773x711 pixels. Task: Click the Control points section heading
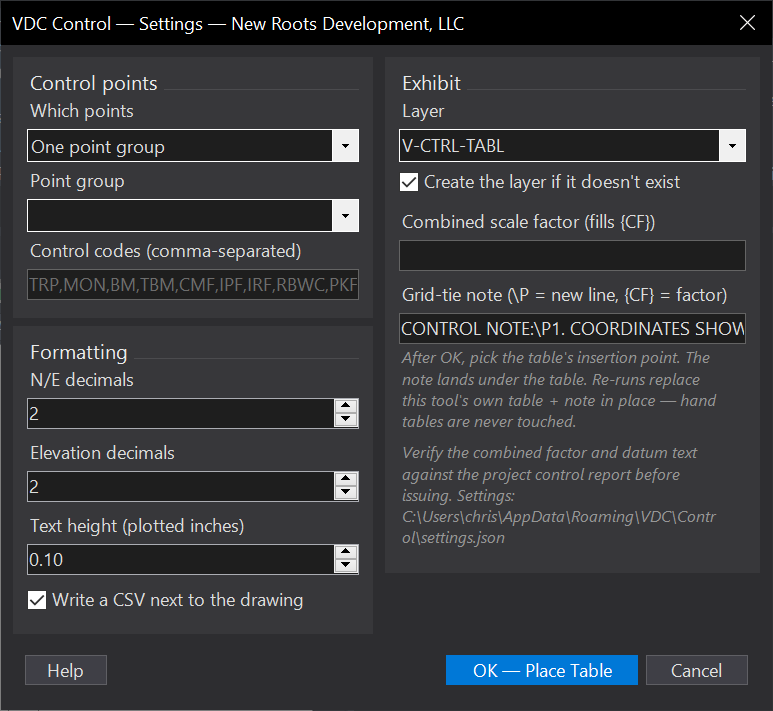(94, 83)
